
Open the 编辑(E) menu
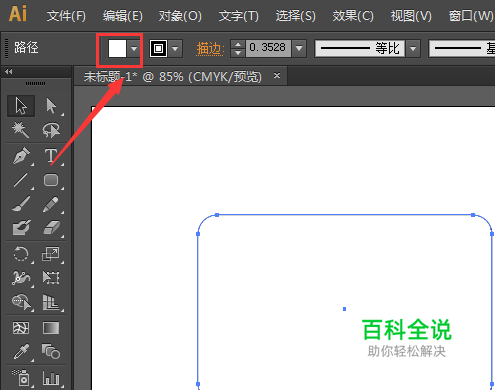point(123,16)
